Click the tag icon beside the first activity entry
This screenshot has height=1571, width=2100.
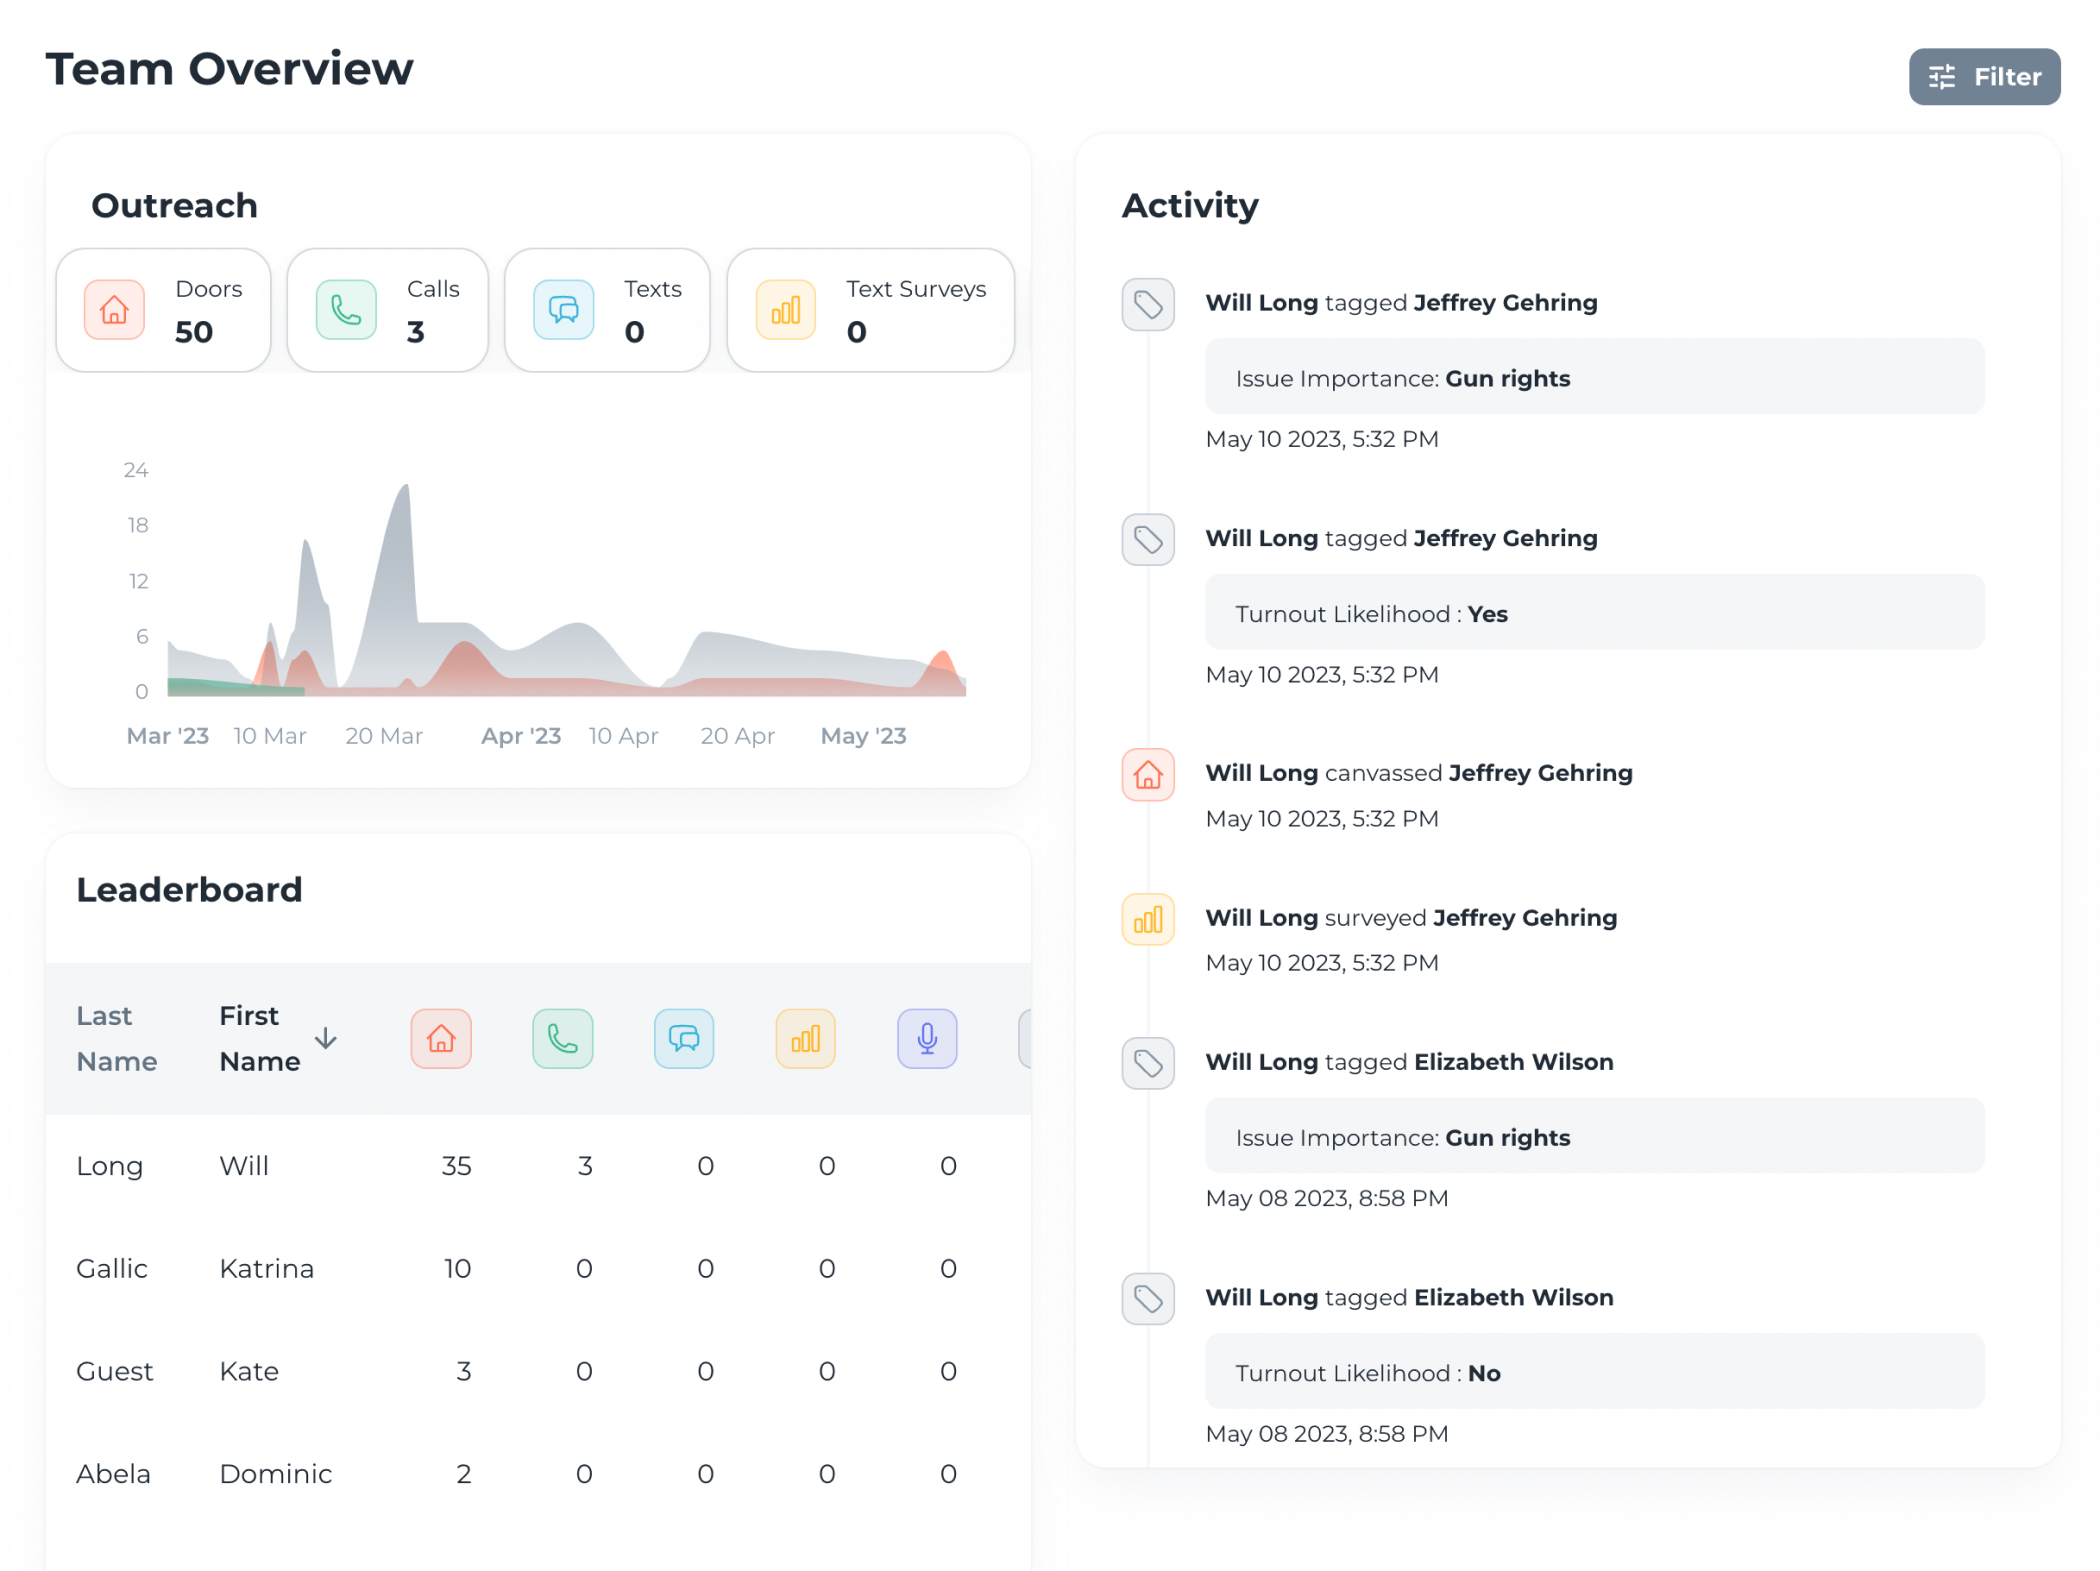click(1148, 306)
